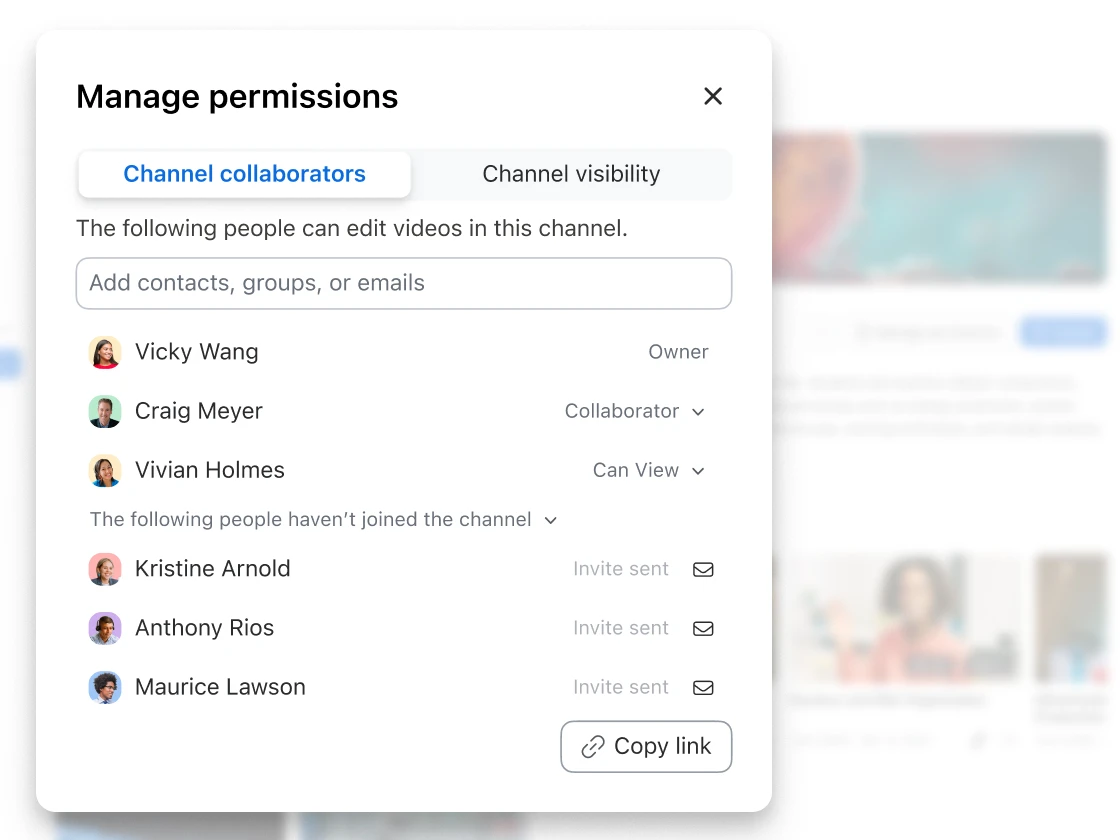Open Vivian Holmes's Can View dropdown
Image resolution: width=1120 pixels, height=840 pixels.
pos(649,470)
